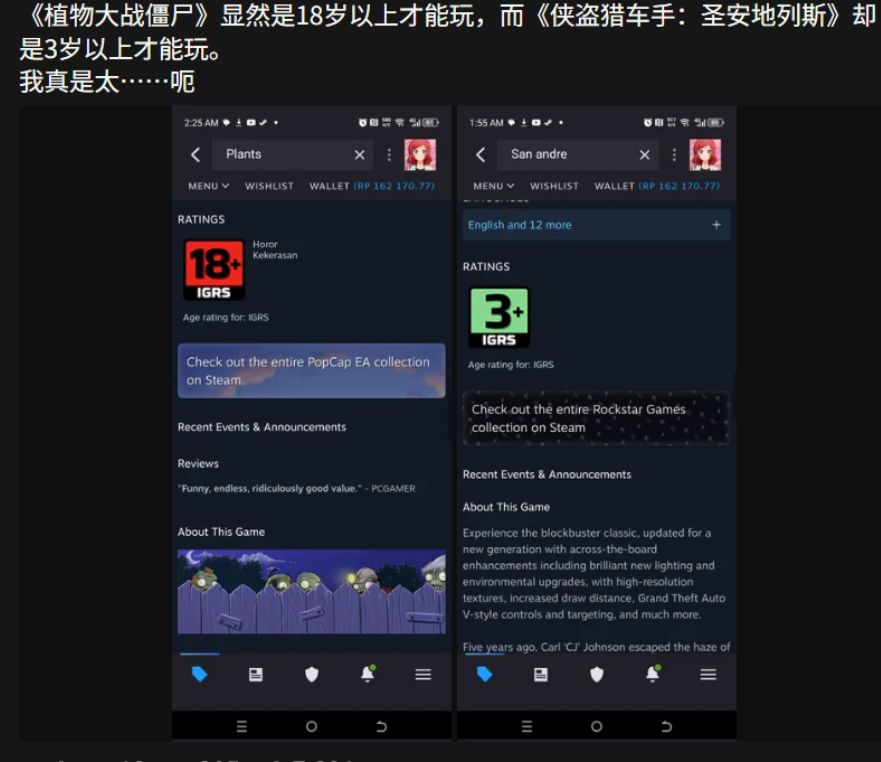Screen dimensions: 881x762
Task: Clear the San andre search text
Action: (x=644, y=155)
